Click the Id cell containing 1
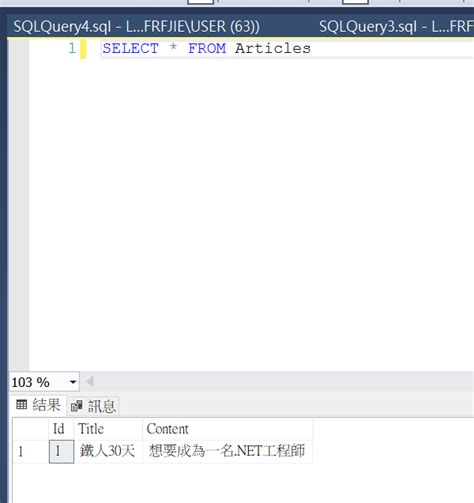474x503 pixels. (61, 452)
